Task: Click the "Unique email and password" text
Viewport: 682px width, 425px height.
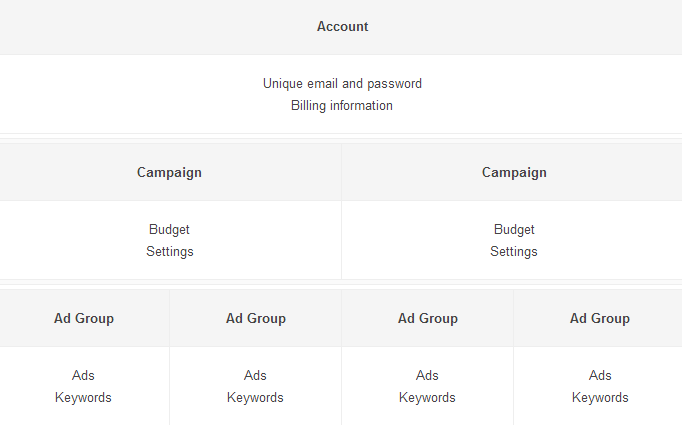Action: click(342, 84)
